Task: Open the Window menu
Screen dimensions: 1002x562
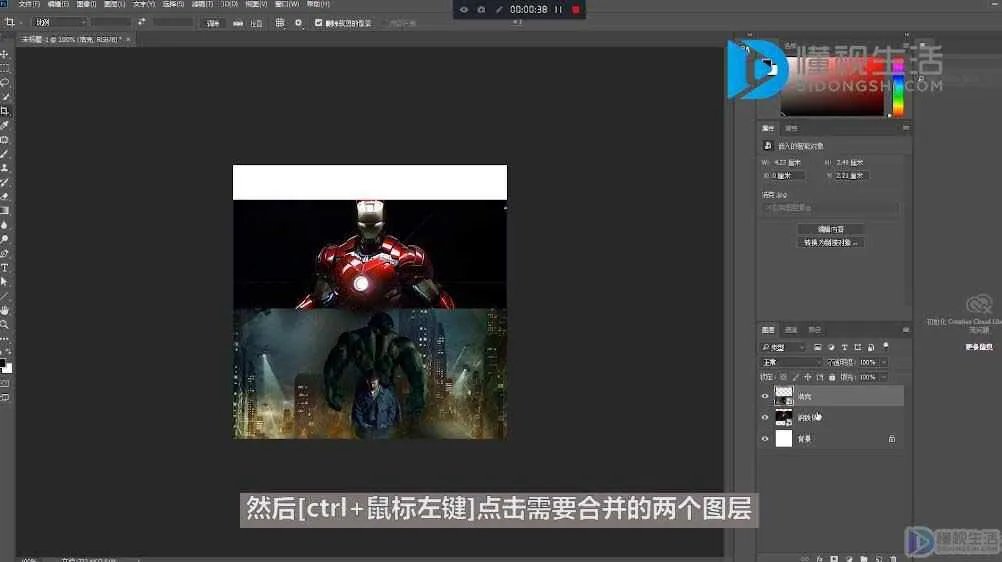Action: (x=287, y=4)
